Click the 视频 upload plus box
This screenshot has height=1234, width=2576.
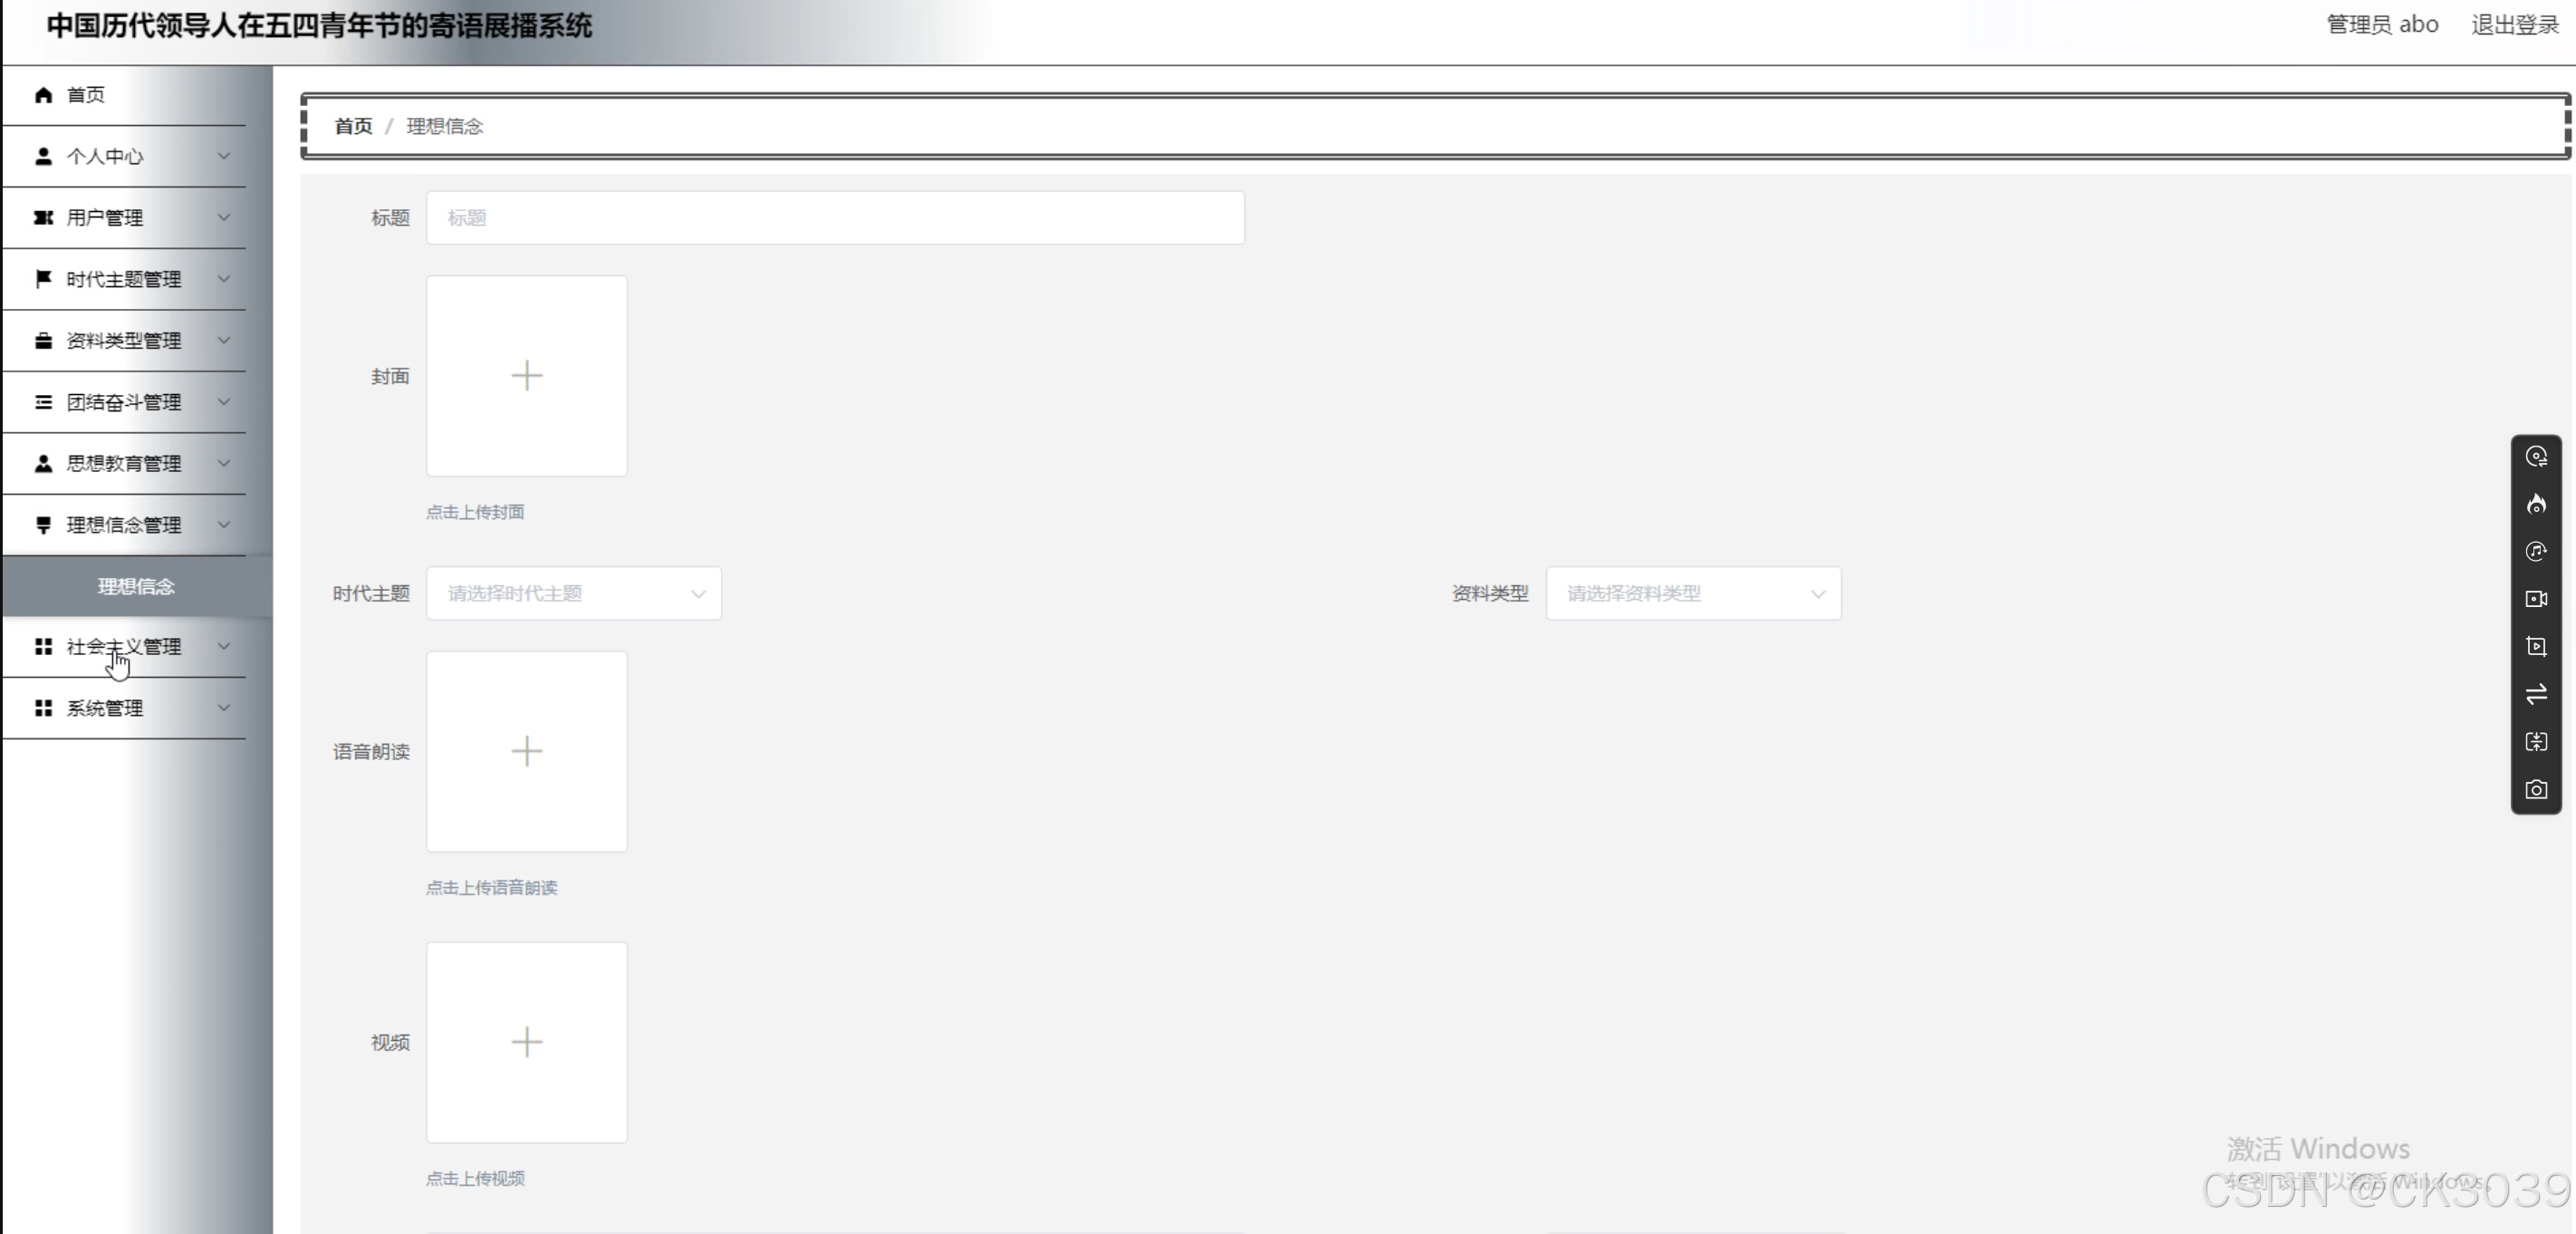pos(527,1042)
